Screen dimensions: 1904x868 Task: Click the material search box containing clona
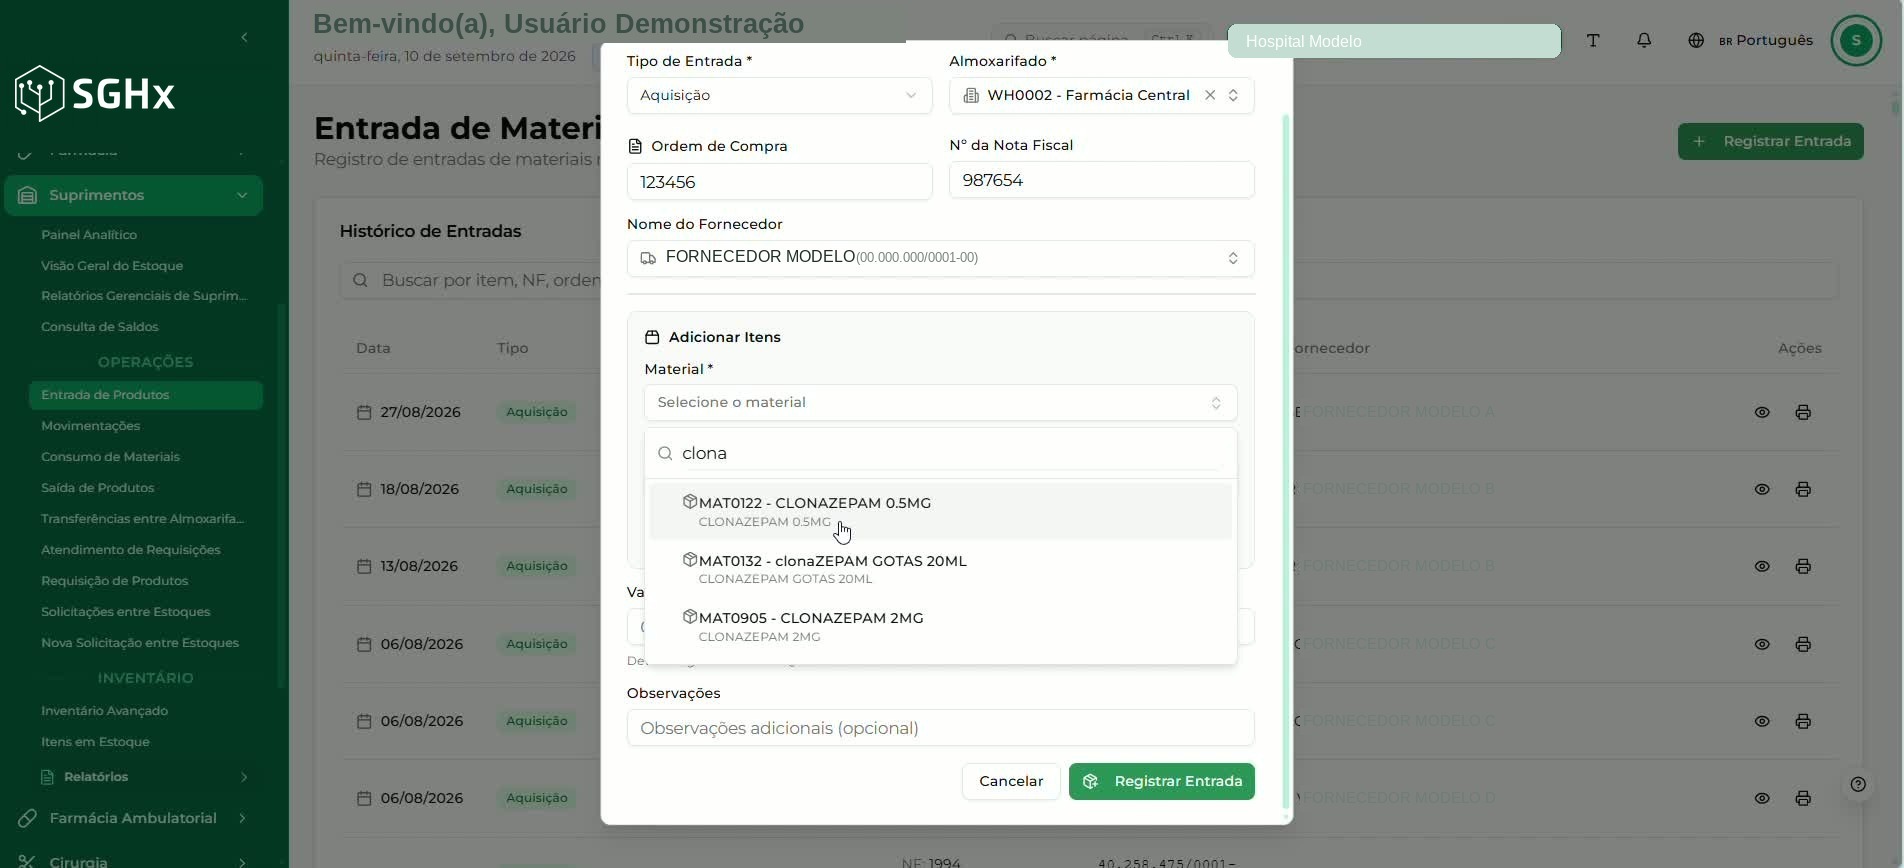point(940,454)
